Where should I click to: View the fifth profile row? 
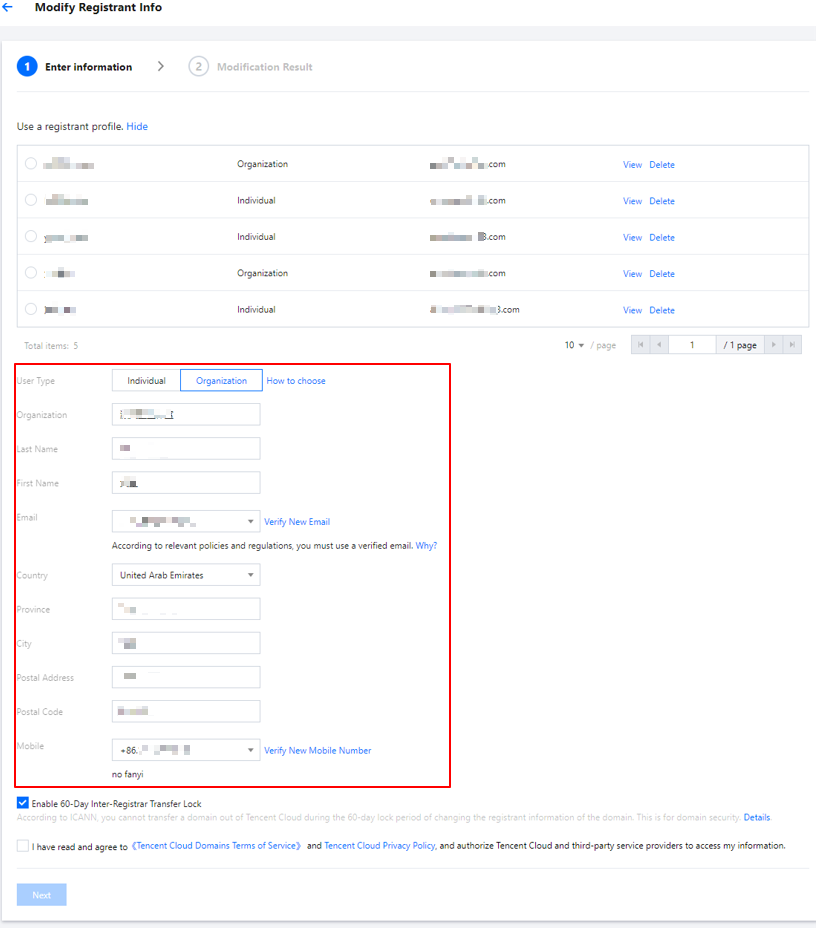point(632,311)
